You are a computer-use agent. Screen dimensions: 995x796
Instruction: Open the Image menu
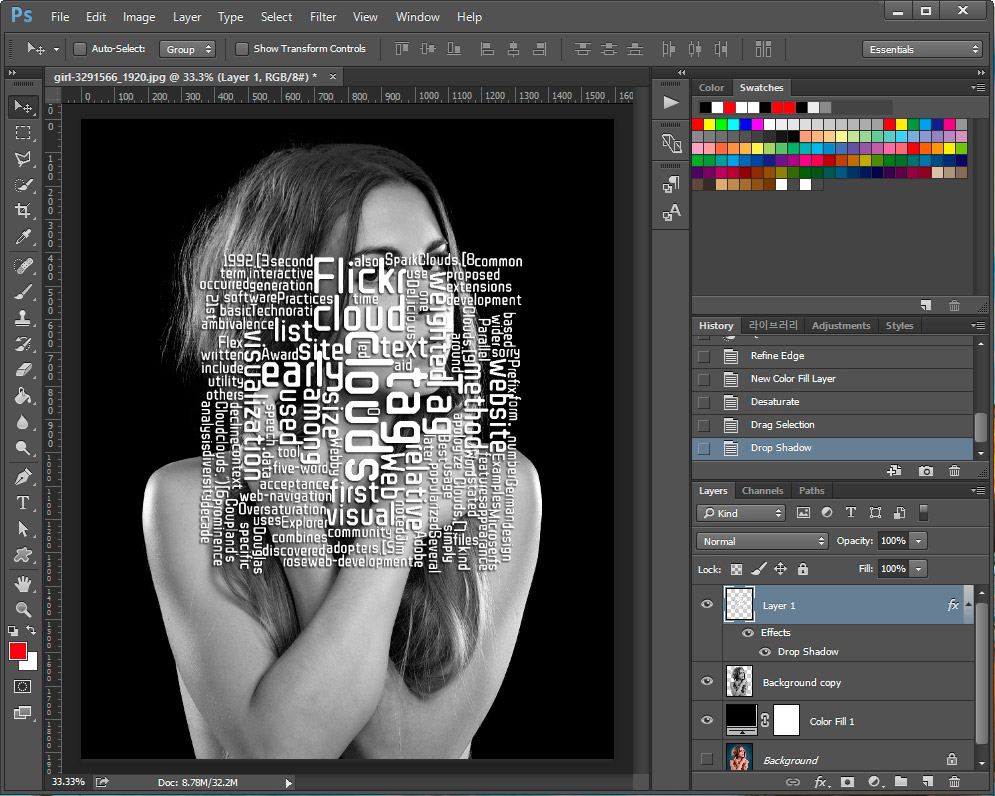click(x=139, y=17)
